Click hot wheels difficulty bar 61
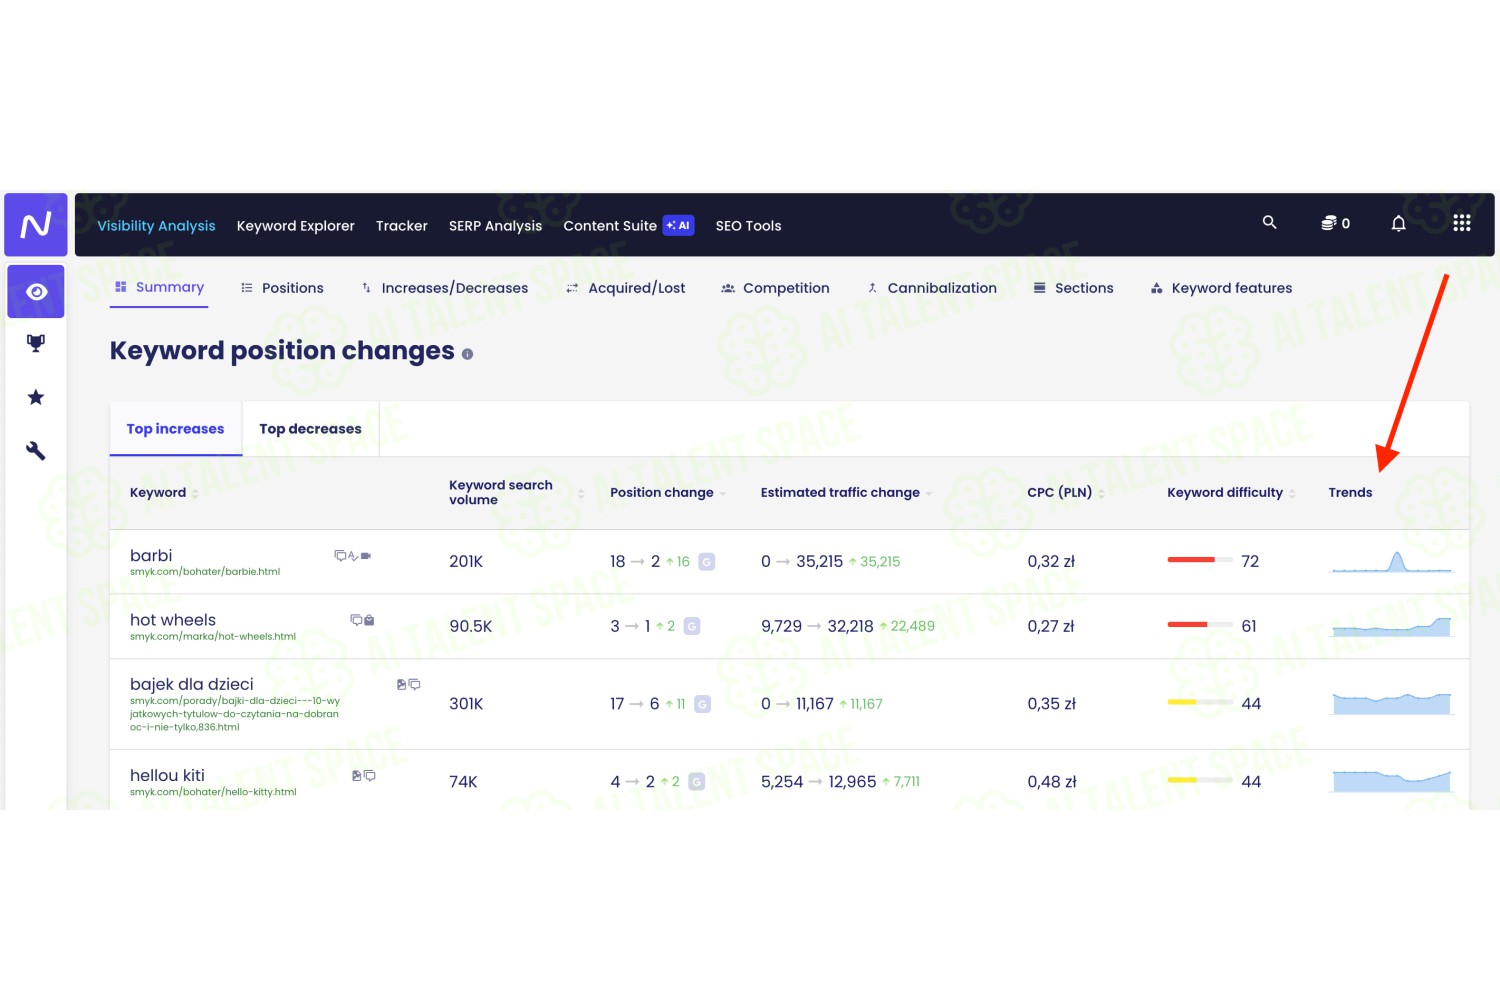Viewport: 1500px width, 1000px height. [x=1199, y=625]
